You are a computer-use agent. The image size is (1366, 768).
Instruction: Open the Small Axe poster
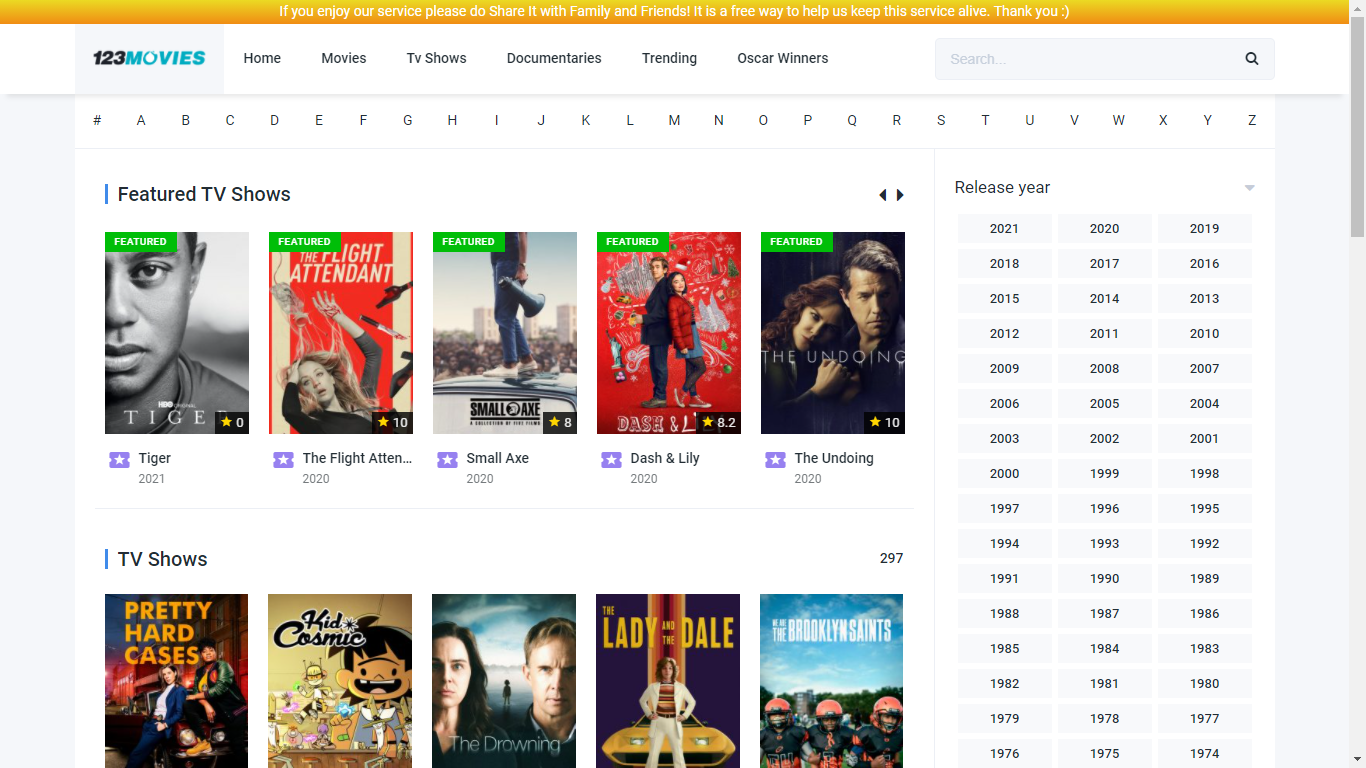coord(505,333)
